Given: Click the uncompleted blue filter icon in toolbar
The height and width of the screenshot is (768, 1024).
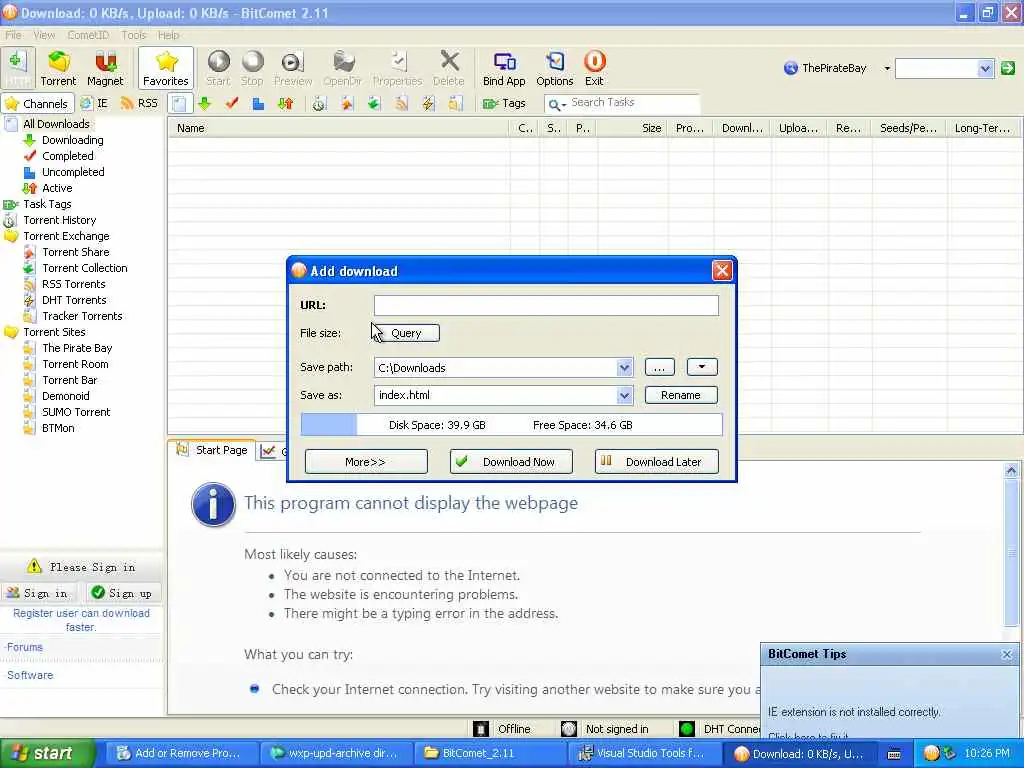Looking at the screenshot, I should click(258, 103).
